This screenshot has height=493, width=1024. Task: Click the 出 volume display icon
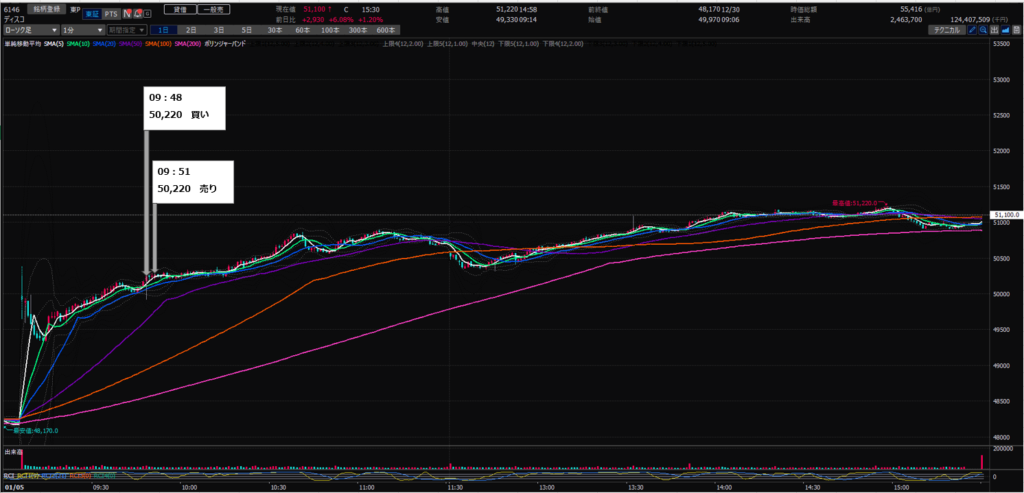point(995,31)
